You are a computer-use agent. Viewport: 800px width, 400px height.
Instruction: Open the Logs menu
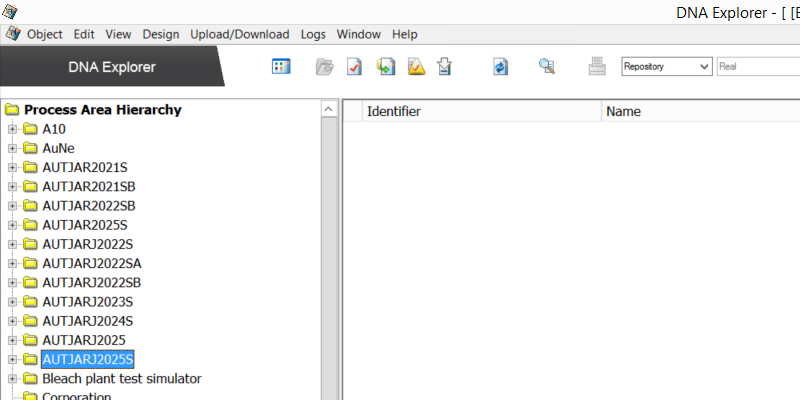pyautogui.click(x=313, y=34)
